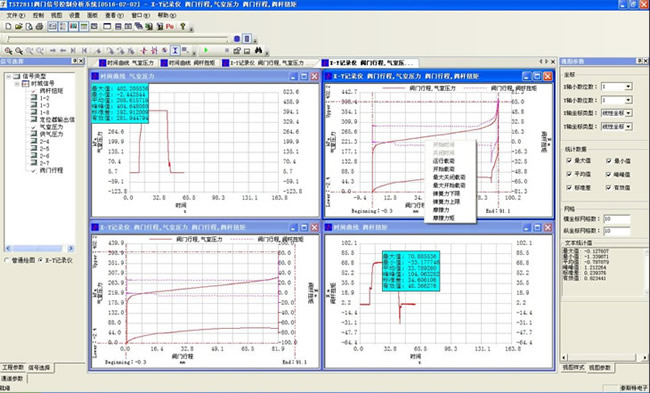Click the open folder icon
The width and height of the screenshot is (650, 393).
(19, 27)
